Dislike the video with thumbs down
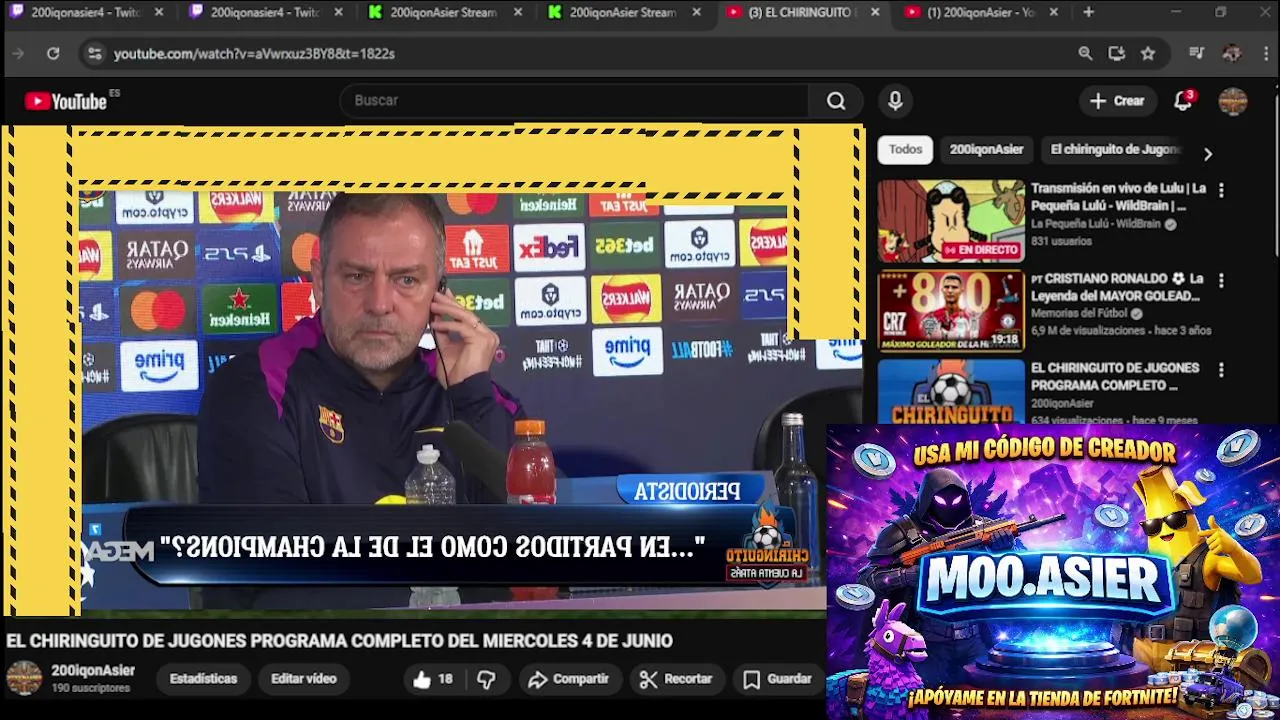The image size is (1280, 720). click(486, 679)
